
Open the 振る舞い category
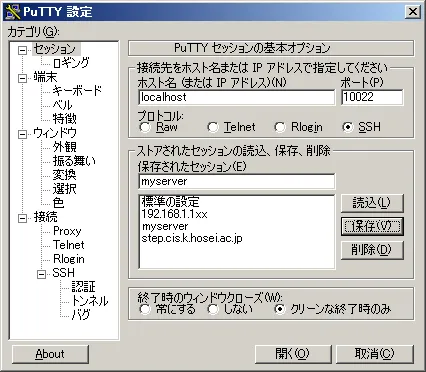(x=74, y=161)
